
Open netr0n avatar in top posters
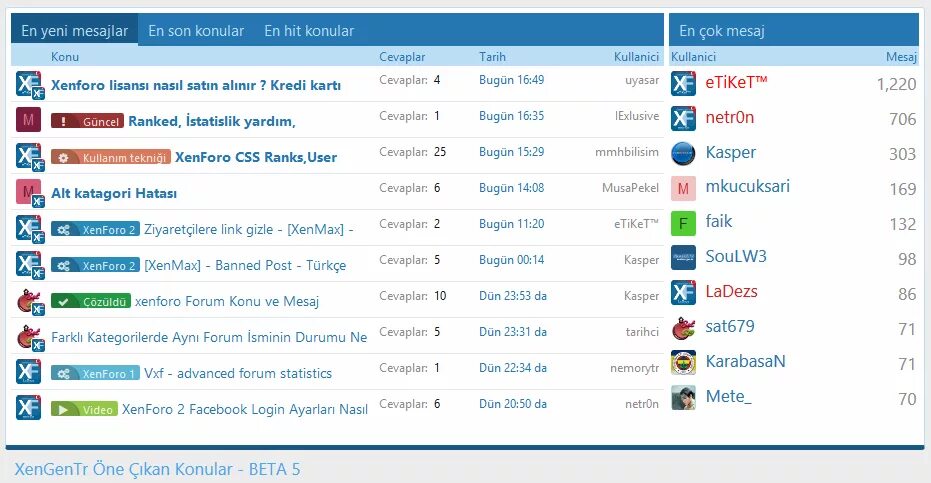(x=683, y=118)
